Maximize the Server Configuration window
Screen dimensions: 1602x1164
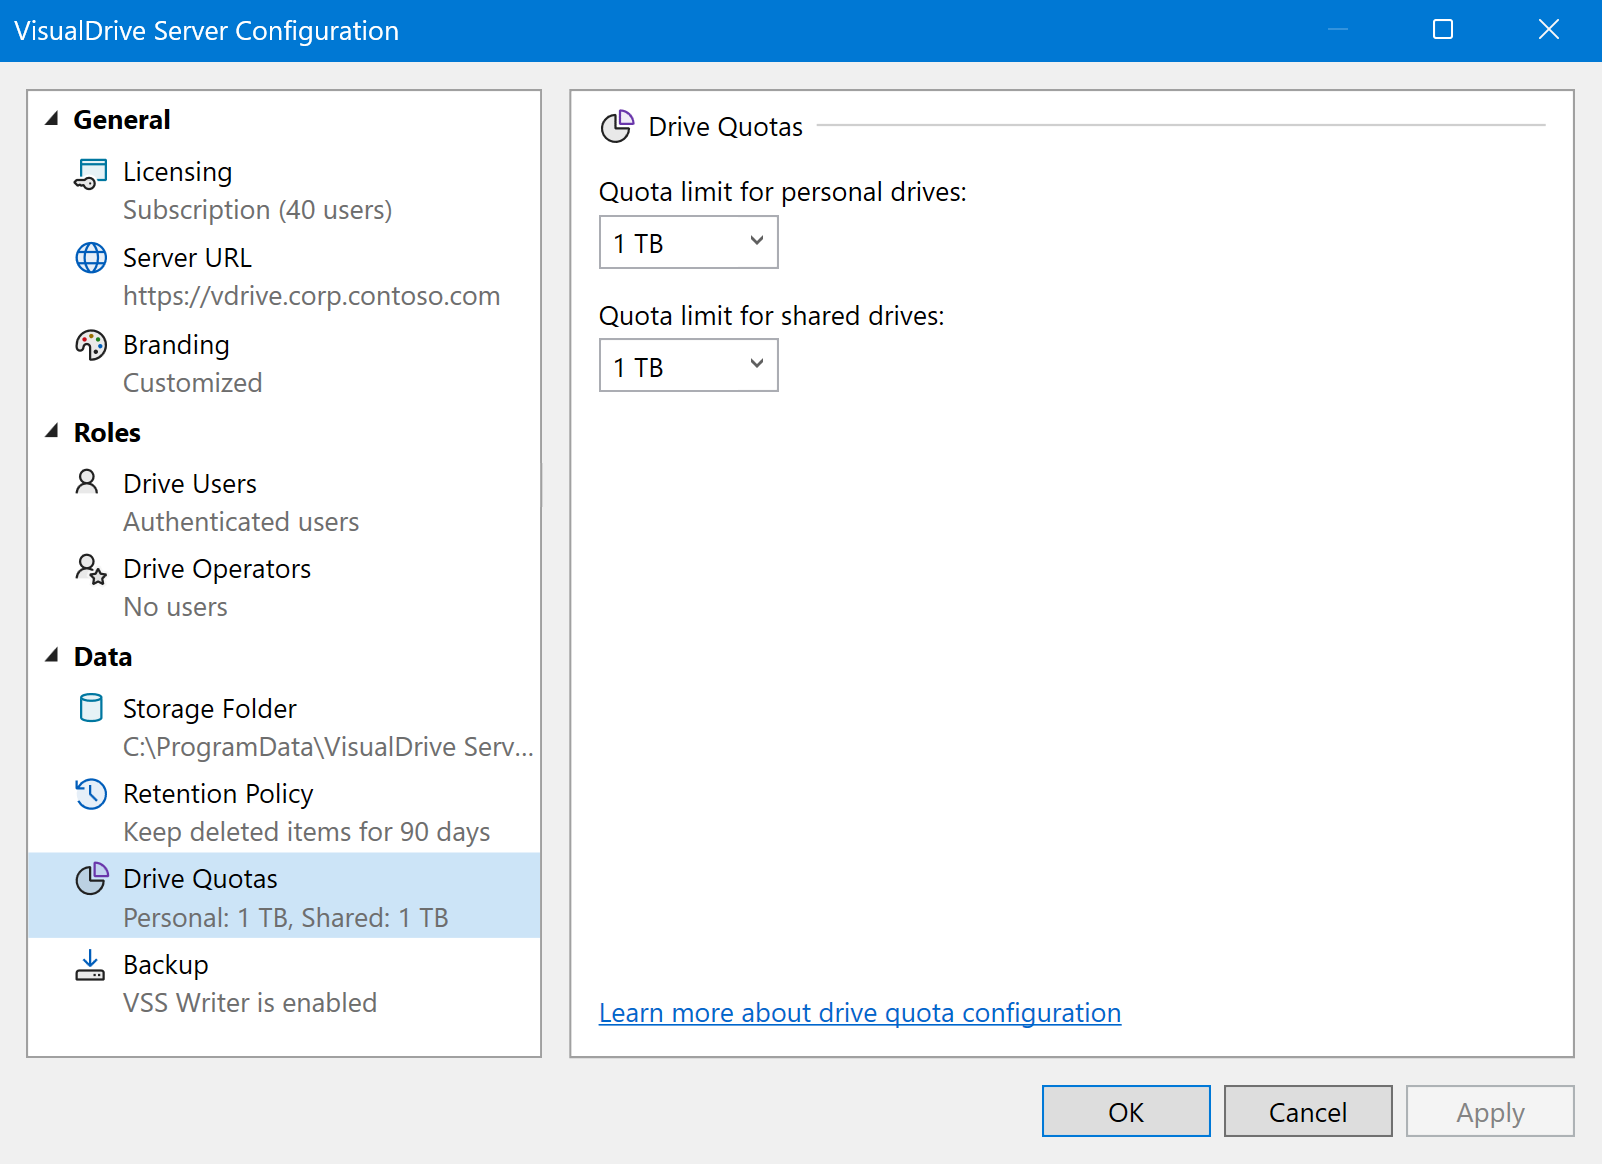[x=1442, y=30]
